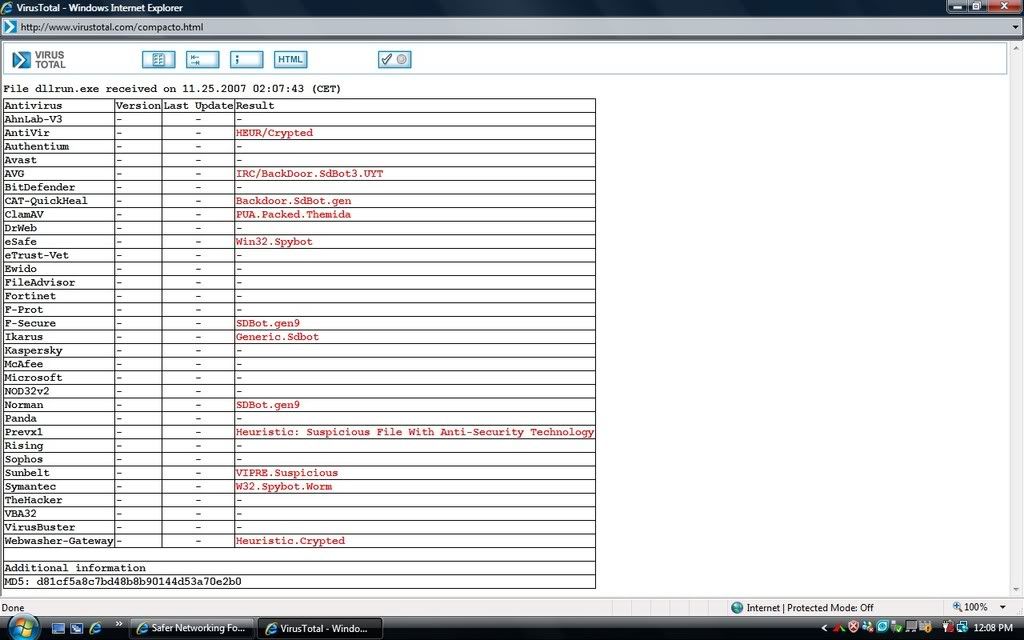Click the Microsoft row name

click(33, 377)
